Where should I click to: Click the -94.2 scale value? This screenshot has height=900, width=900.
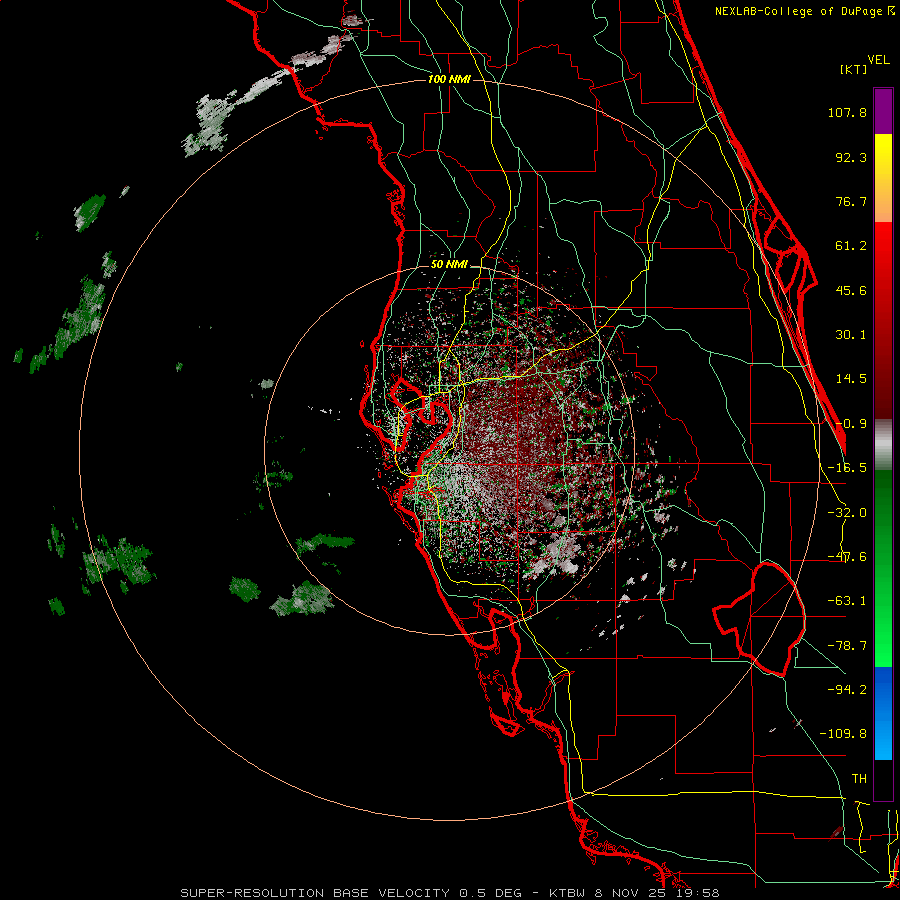click(847, 689)
